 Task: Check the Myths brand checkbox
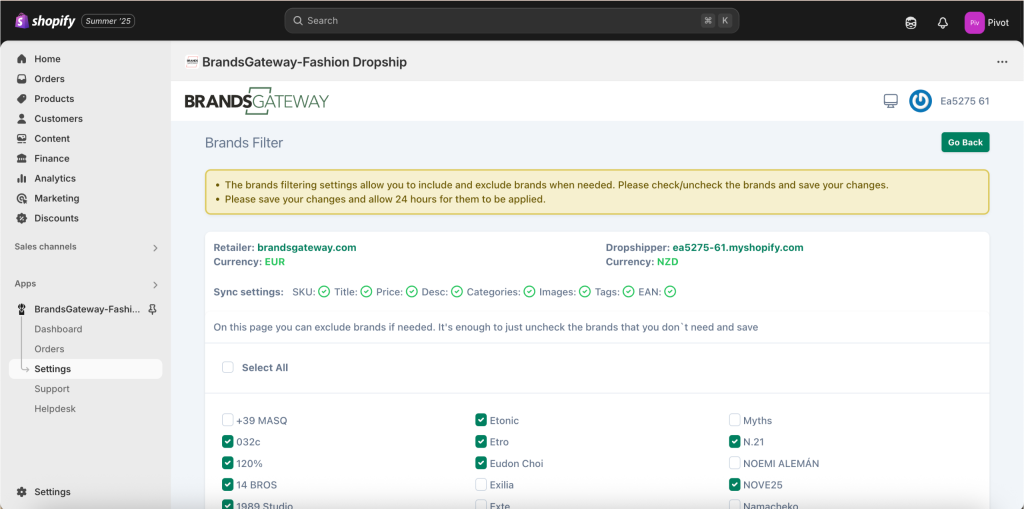[x=735, y=420]
